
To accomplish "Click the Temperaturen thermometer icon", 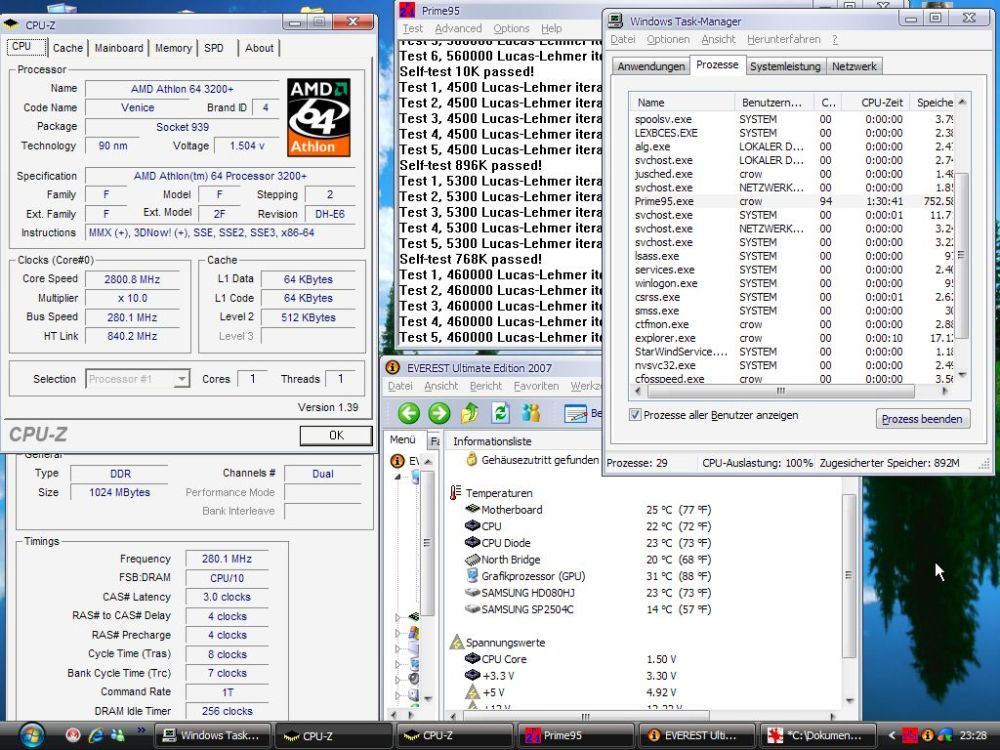I will 455,493.
